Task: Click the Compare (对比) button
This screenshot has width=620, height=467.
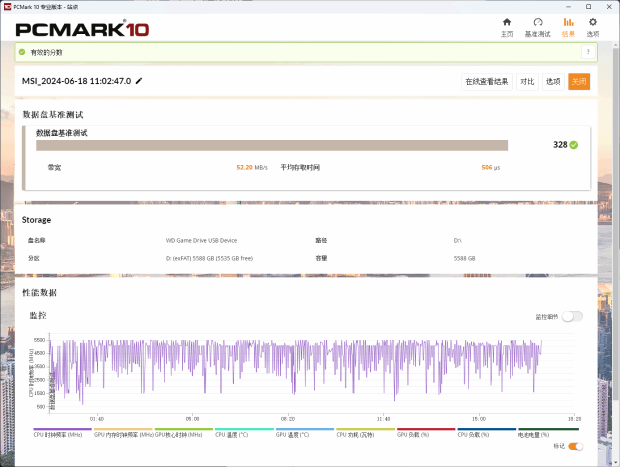Action: coord(527,81)
